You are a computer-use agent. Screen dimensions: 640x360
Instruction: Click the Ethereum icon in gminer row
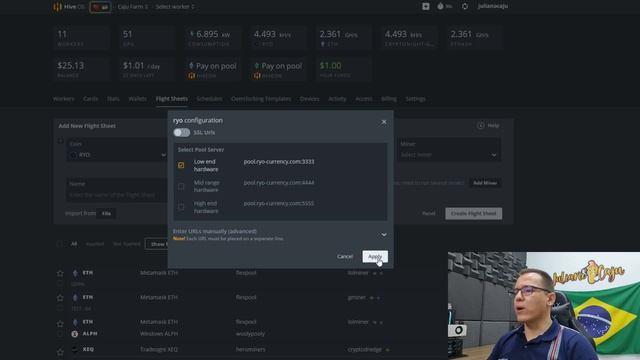(x=75, y=298)
